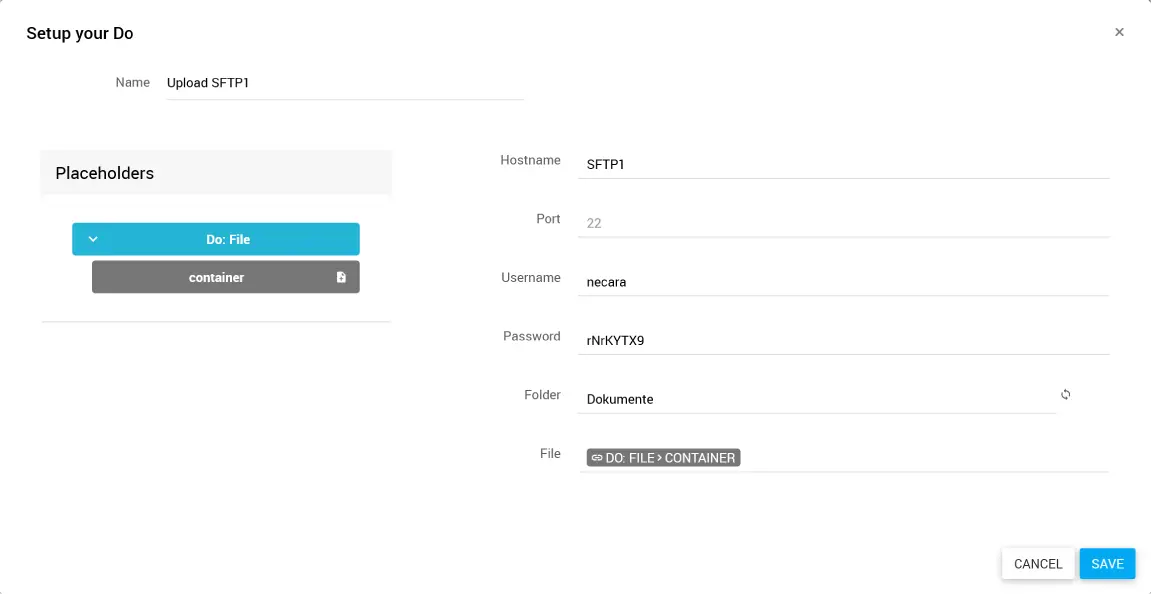This screenshot has height=594, width=1151.
Task: Focus the Password input field
Action: [x=843, y=340]
